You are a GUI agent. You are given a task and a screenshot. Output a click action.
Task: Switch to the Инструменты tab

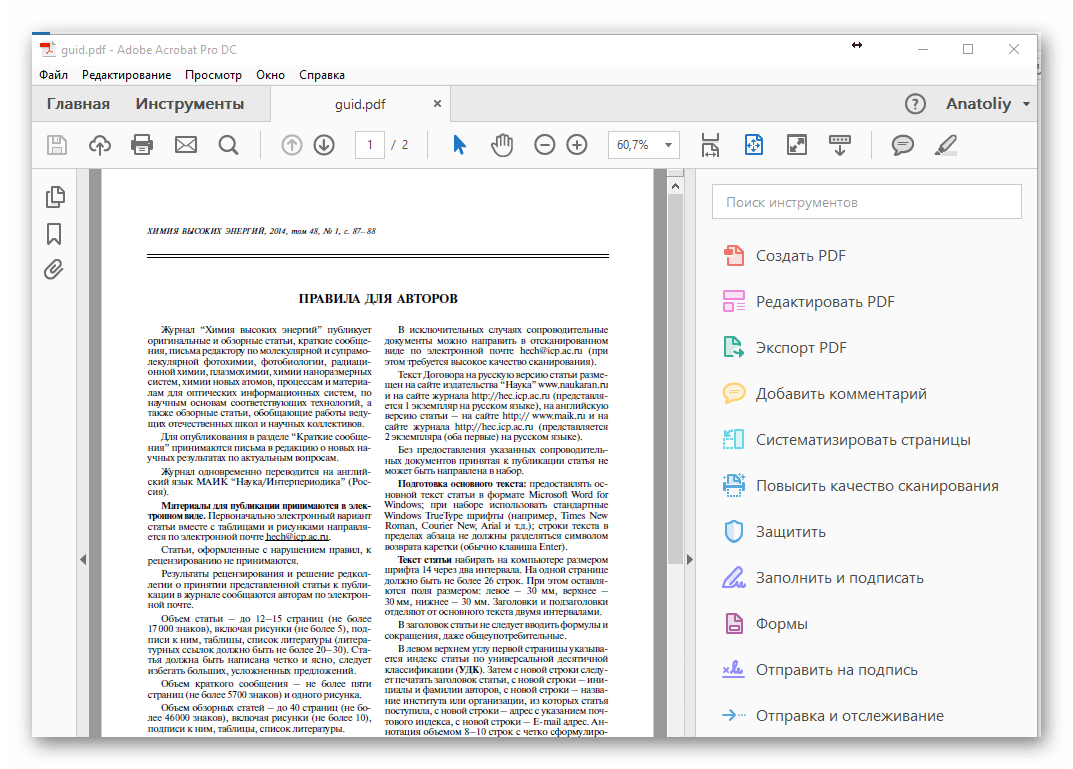(190, 104)
